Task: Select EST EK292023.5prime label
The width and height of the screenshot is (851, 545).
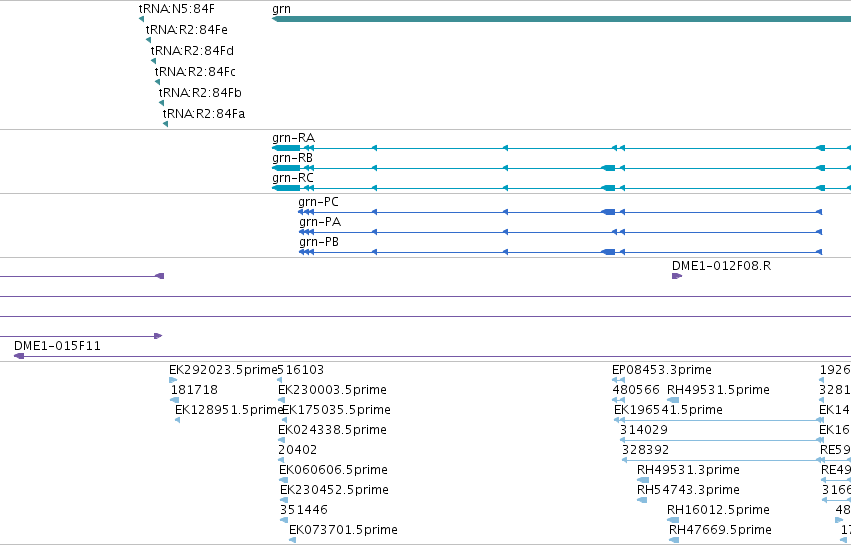Action: pyautogui.click(x=223, y=370)
